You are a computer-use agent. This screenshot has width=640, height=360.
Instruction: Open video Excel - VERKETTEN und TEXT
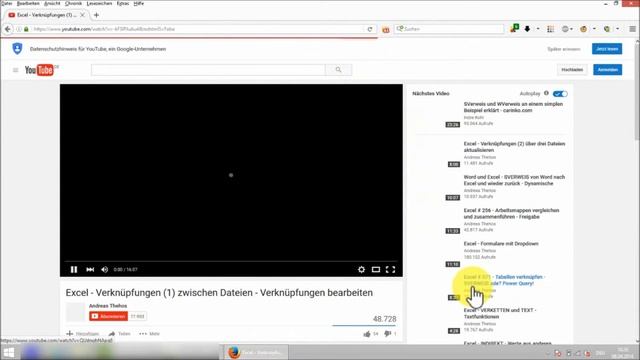pyautogui.click(x=500, y=313)
